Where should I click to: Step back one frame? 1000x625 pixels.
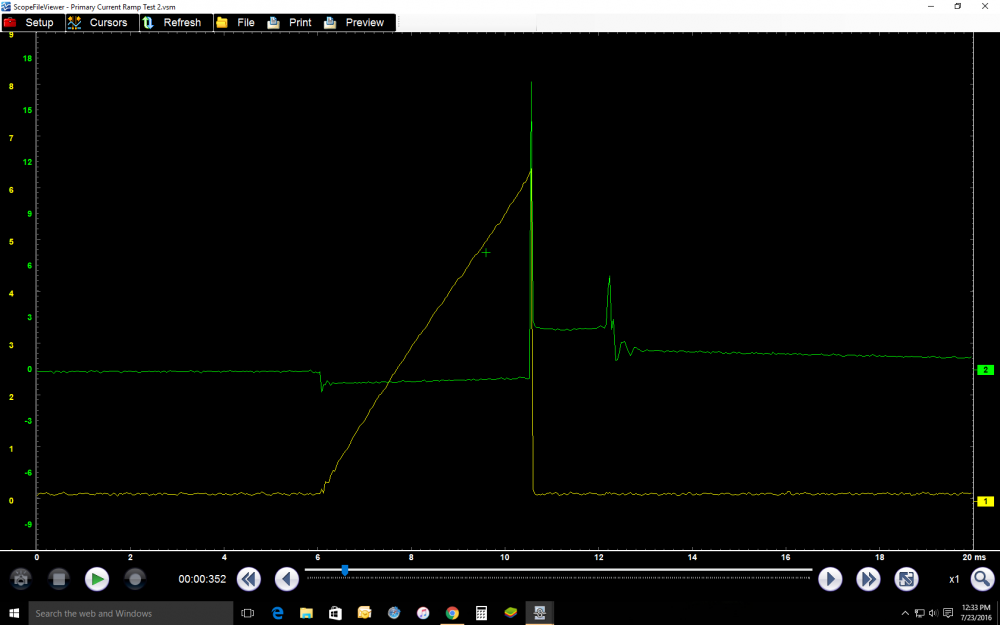pyautogui.click(x=287, y=579)
